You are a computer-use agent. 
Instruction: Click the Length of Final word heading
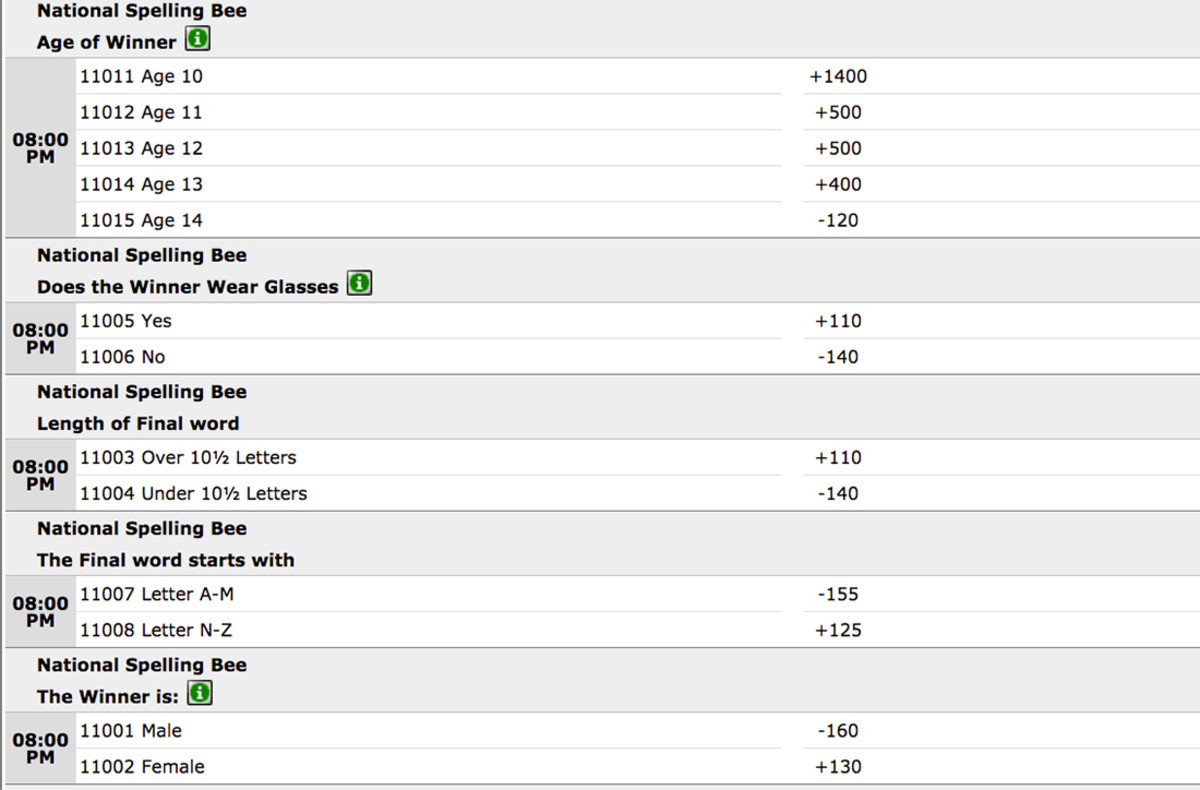138,423
